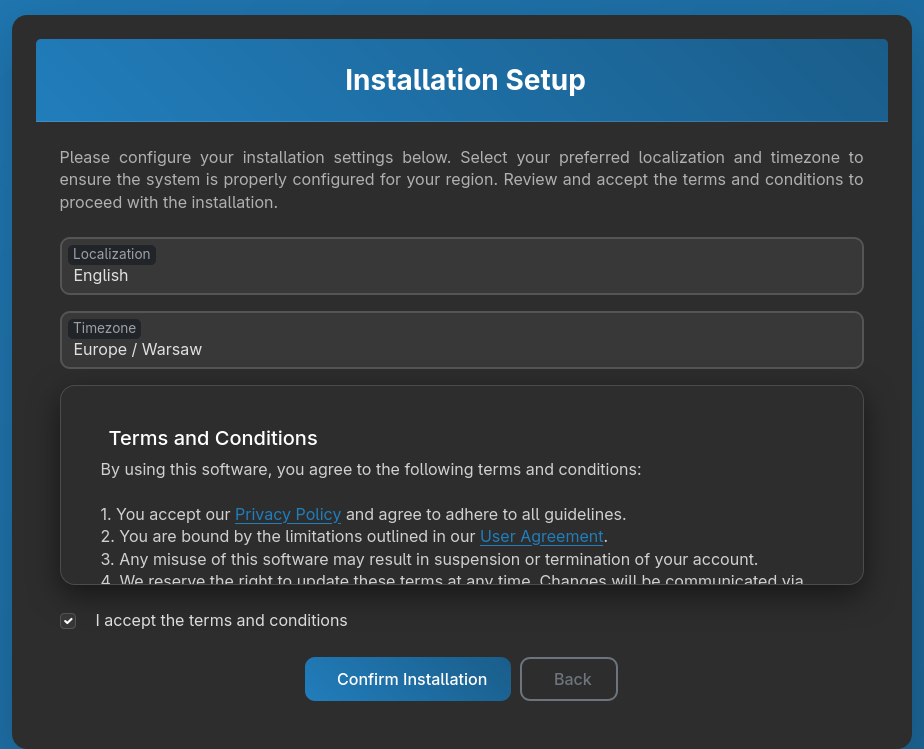This screenshot has width=924, height=749.
Task: Click the 'Europe / Warsaw' timezone value
Action: pyautogui.click(x=138, y=350)
